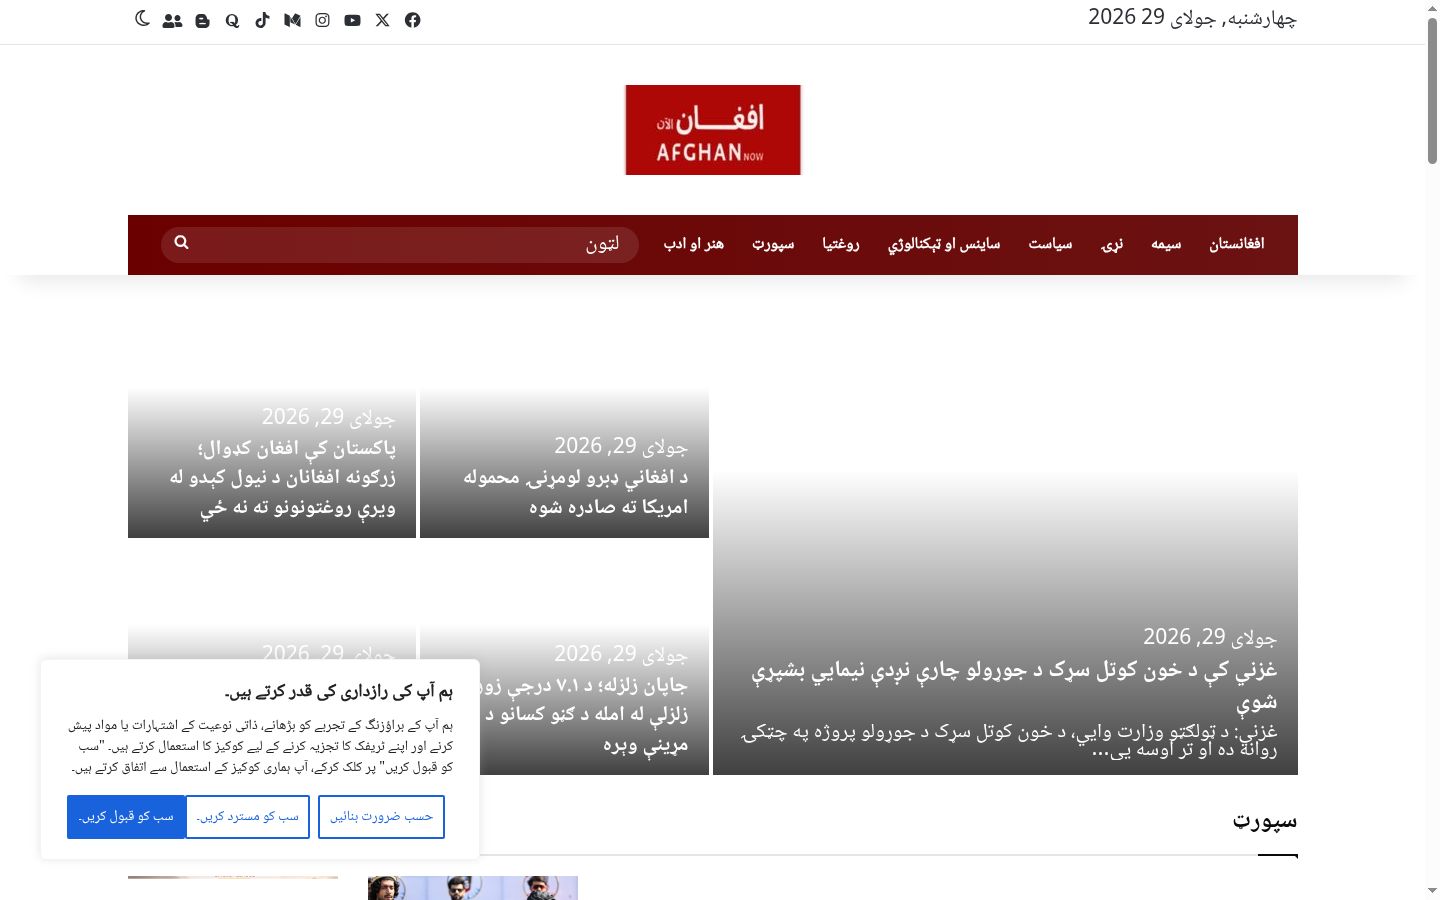The image size is (1440, 900).
Task: Open the ساینس او ټیکنالوژي menu item
Action: (x=944, y=244)
